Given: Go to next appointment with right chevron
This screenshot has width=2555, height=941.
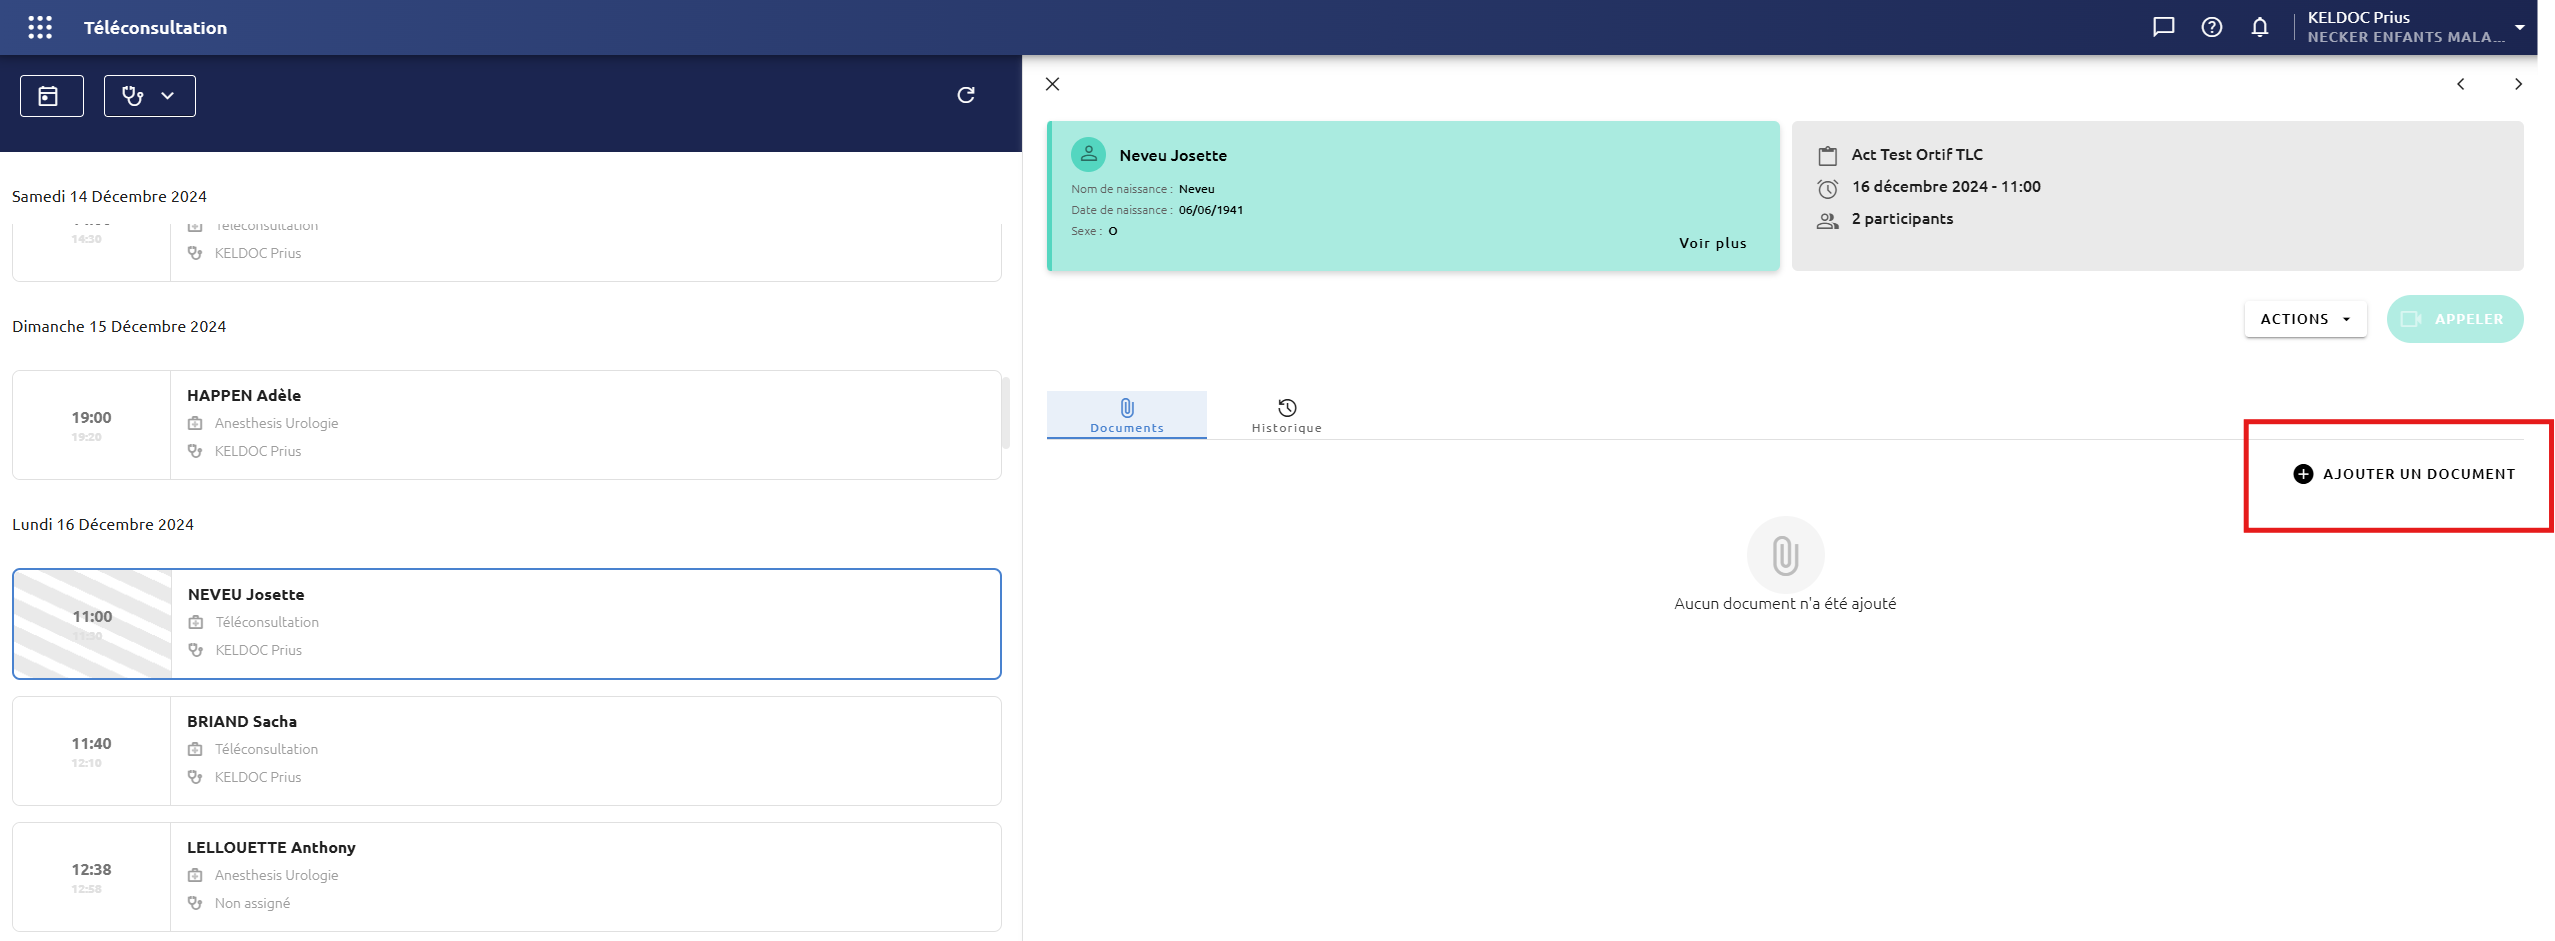Looking at the screenshot, I should (2518, 84).
